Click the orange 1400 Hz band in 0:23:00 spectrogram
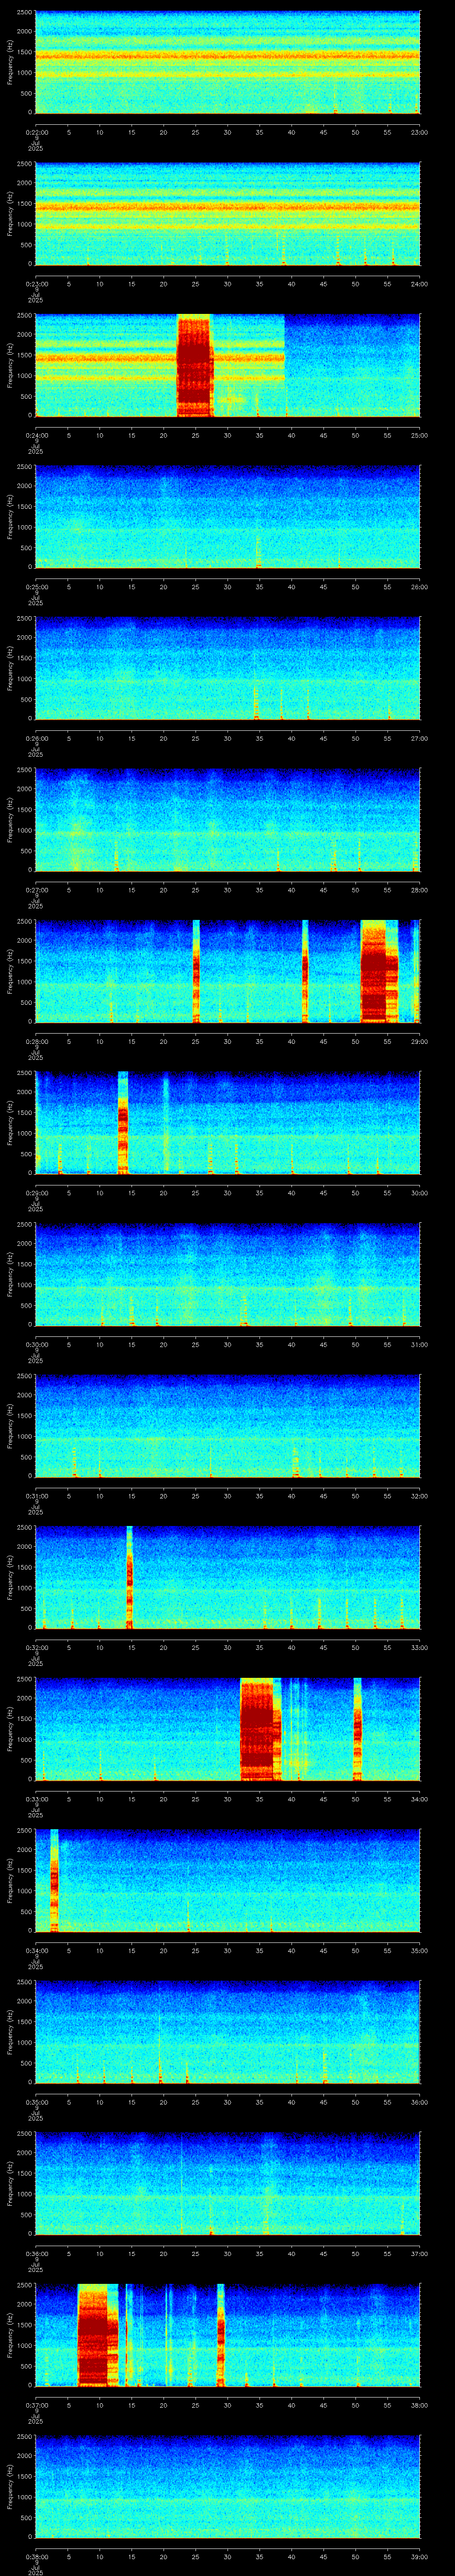455x2576 pixels. pyautogui.click(x=227, y=208)
